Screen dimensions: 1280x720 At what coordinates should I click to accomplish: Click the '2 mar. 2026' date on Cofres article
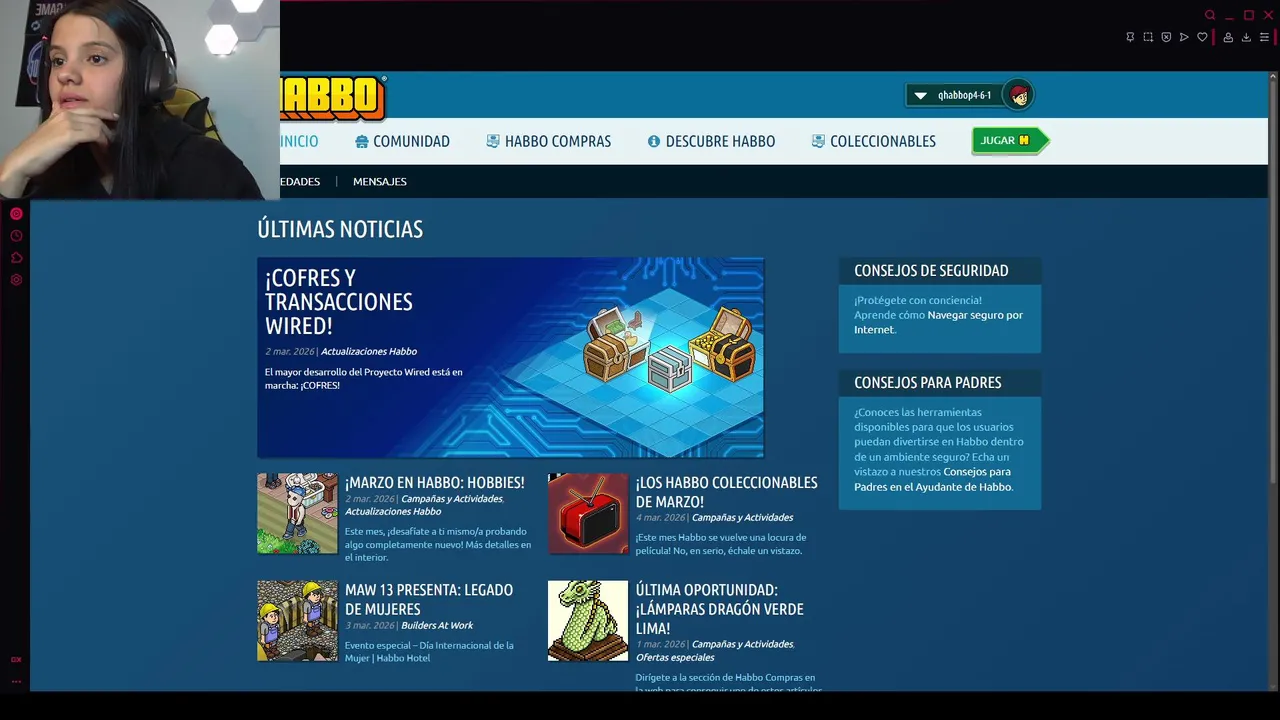point(289,351)
